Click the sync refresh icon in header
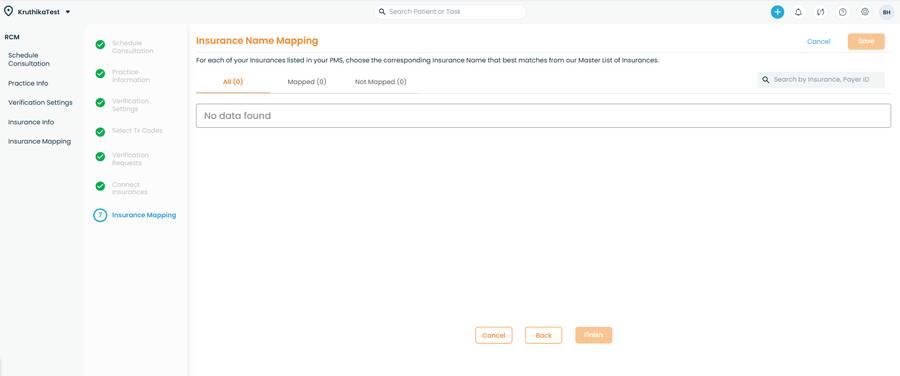The image size is (900, 376). pyautogui.click(x=820, y=11)
